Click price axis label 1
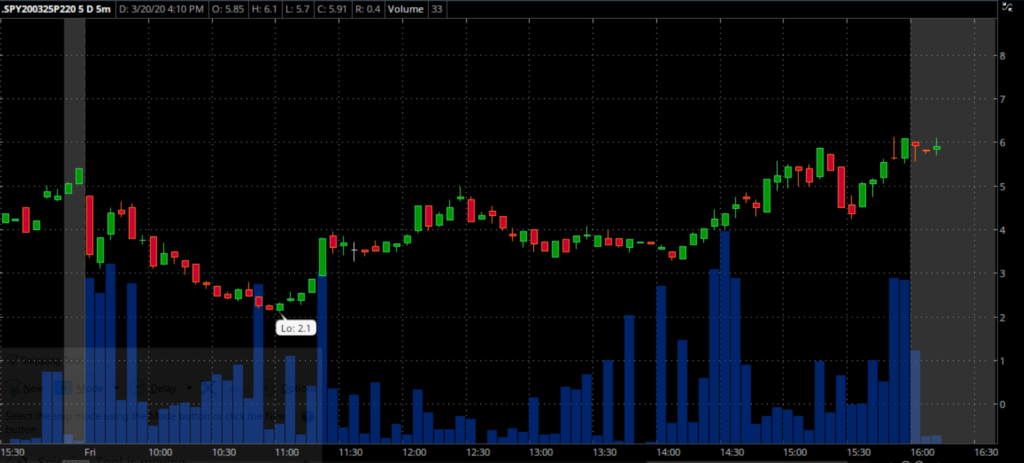 [x=1003, y=361]
